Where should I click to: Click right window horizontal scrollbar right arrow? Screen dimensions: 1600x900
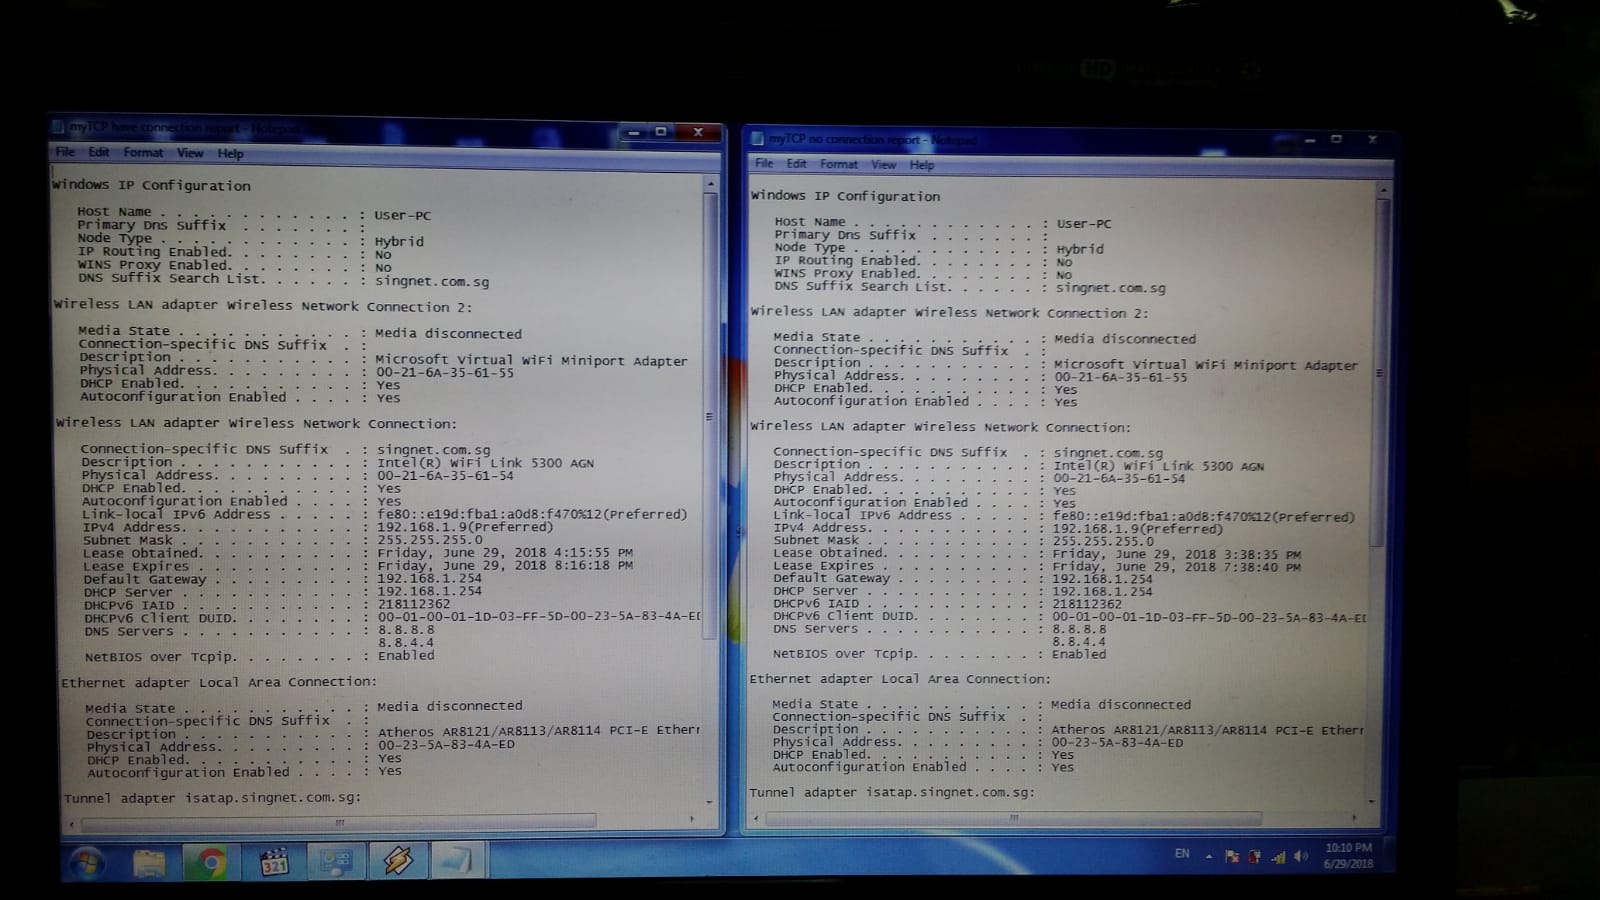pyautogui.click(x=1354, y=818)
